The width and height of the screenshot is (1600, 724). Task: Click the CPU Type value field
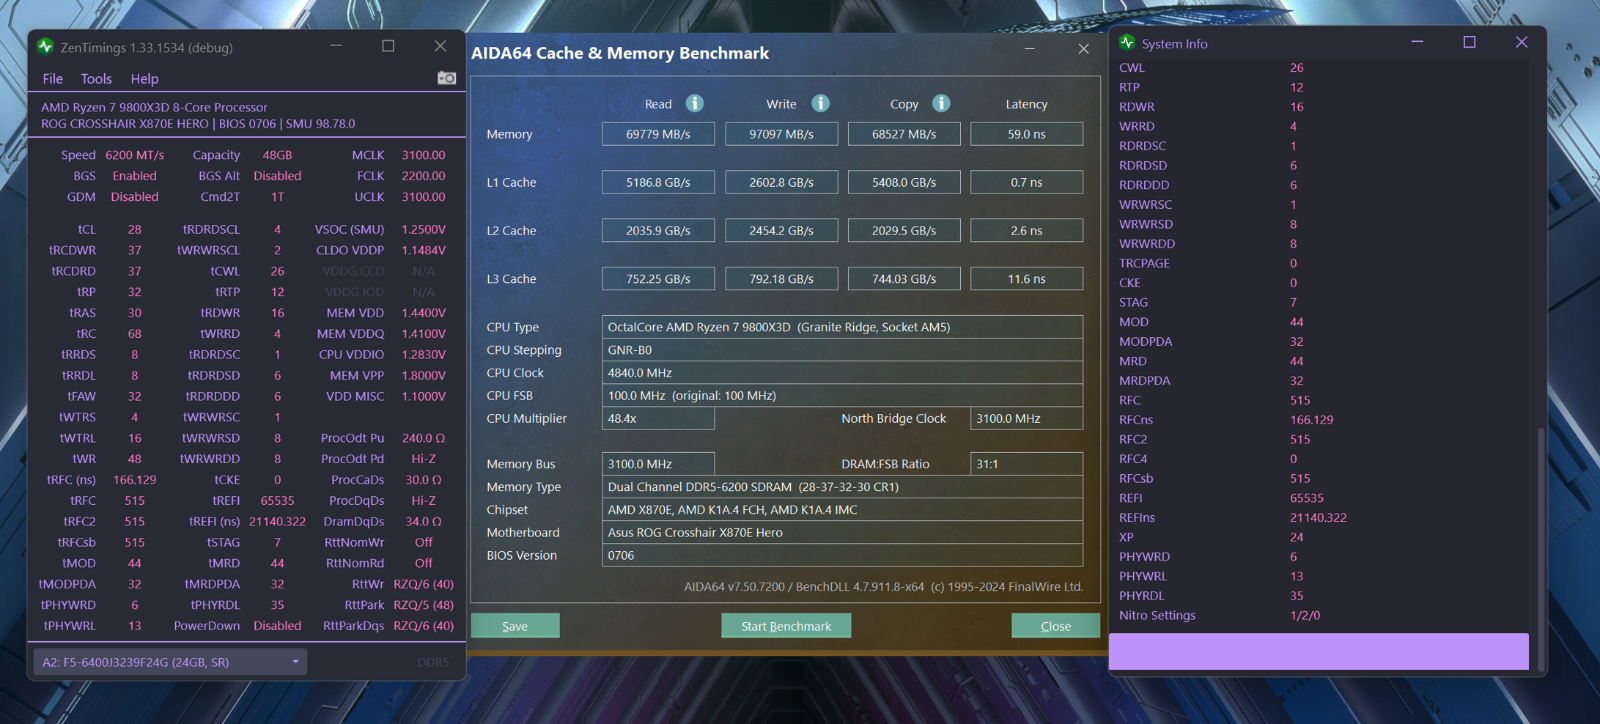[842, 327]
